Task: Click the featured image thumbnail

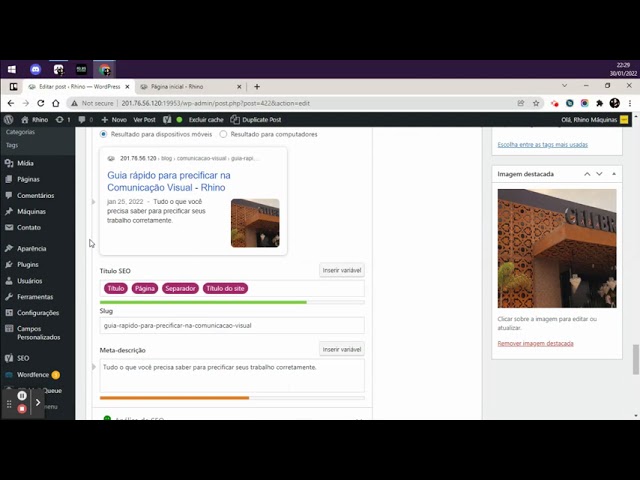Action: coord(557,248)
